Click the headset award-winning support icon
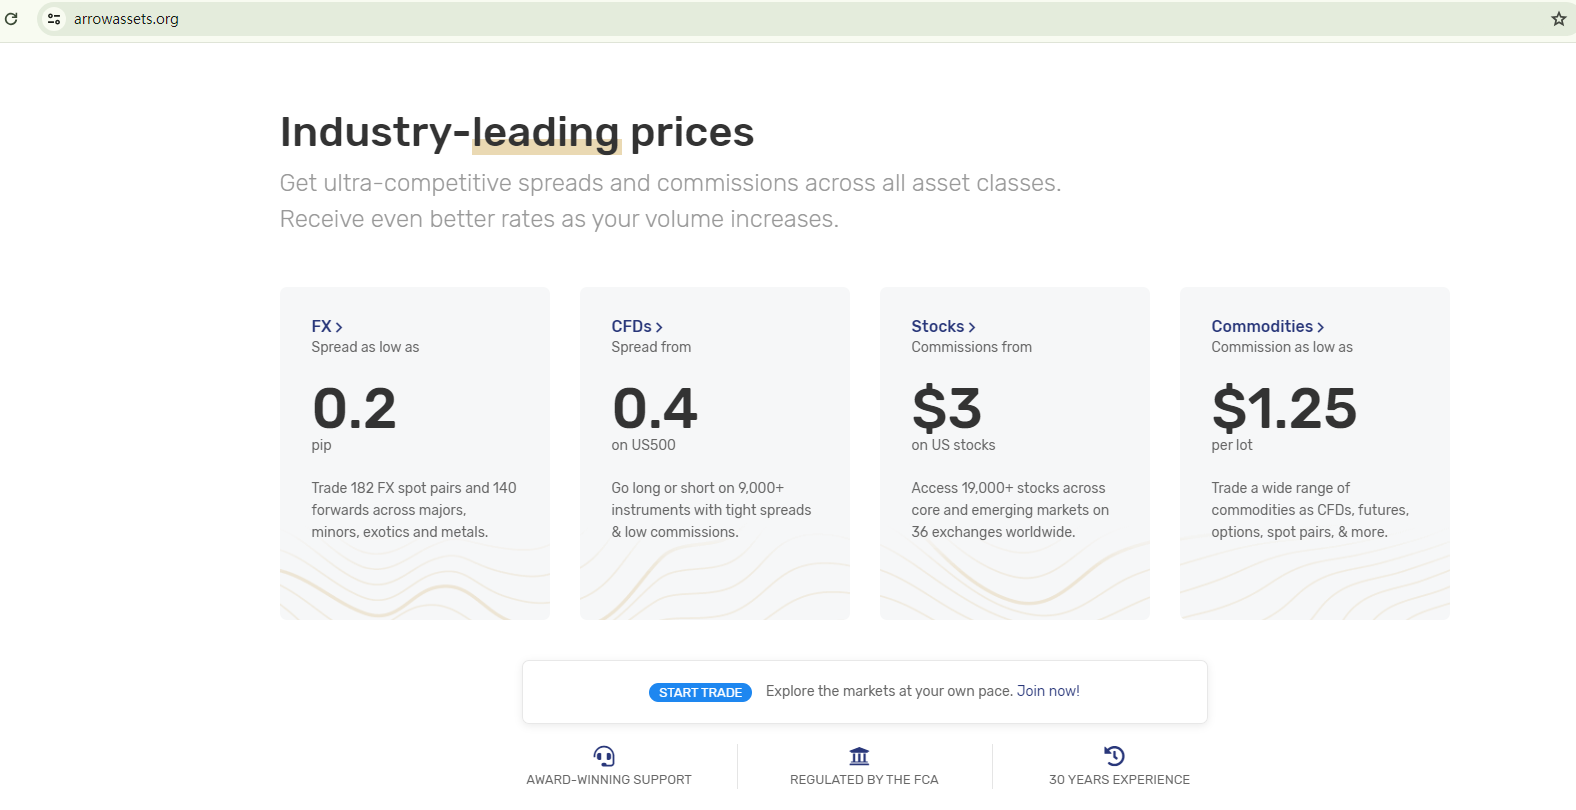The width and height of the screenshot is (1576, 810). [604, 756]
